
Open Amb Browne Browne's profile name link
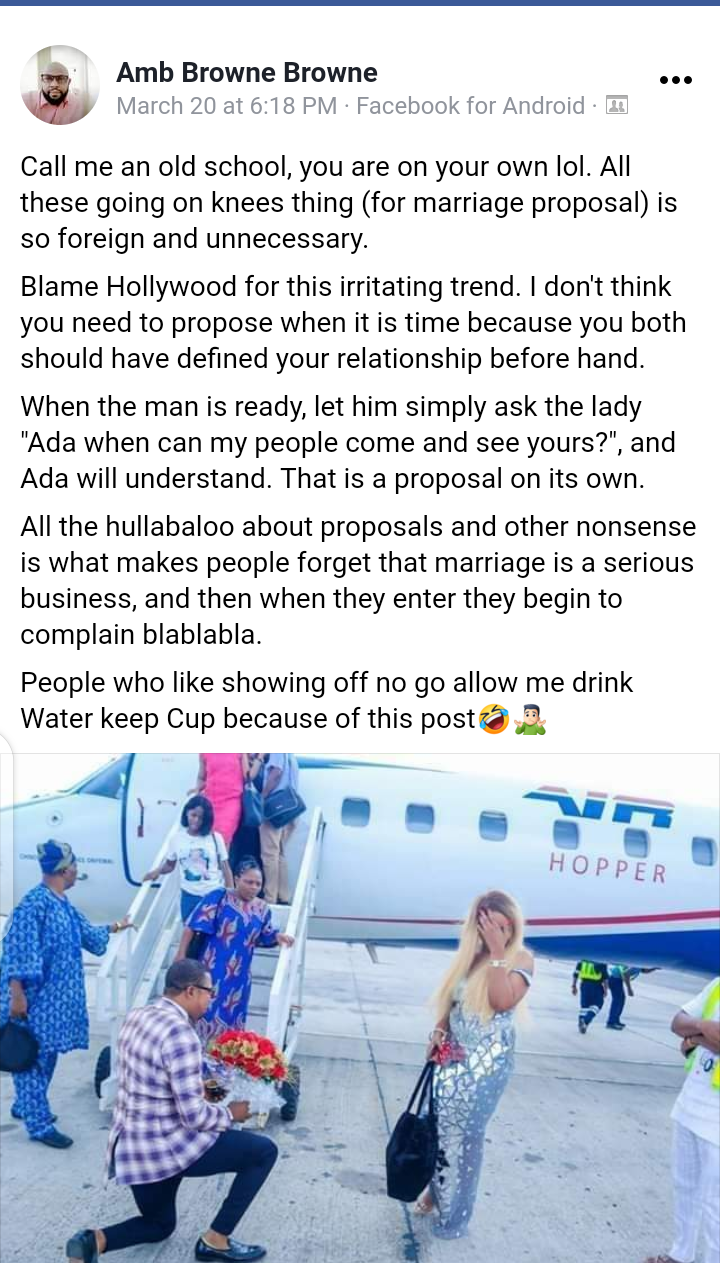(247, 72)
